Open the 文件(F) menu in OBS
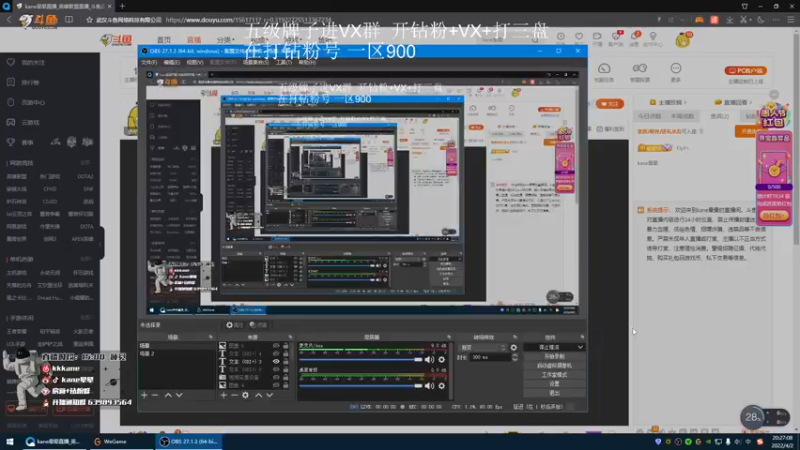This screenshot has width=800, height=450. click(x=149, y=62)
